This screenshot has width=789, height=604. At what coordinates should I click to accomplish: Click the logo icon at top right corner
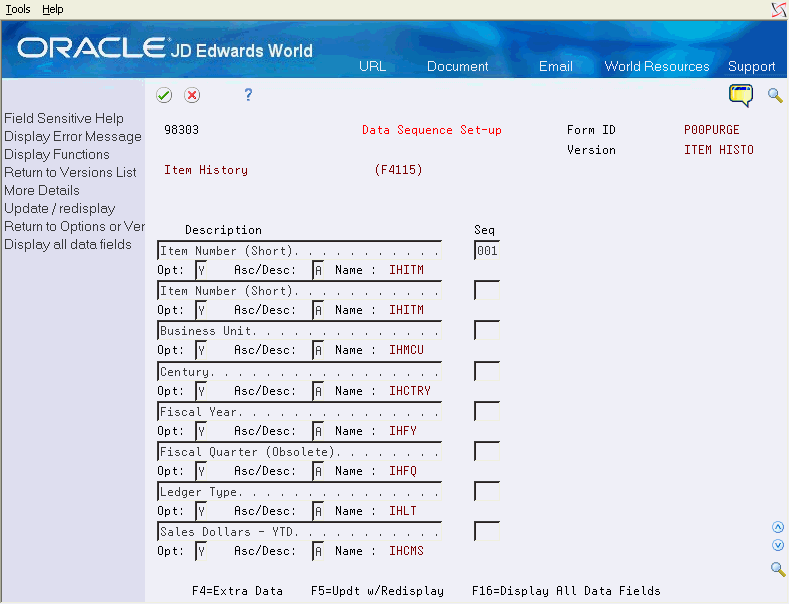[x=779, y=10]
